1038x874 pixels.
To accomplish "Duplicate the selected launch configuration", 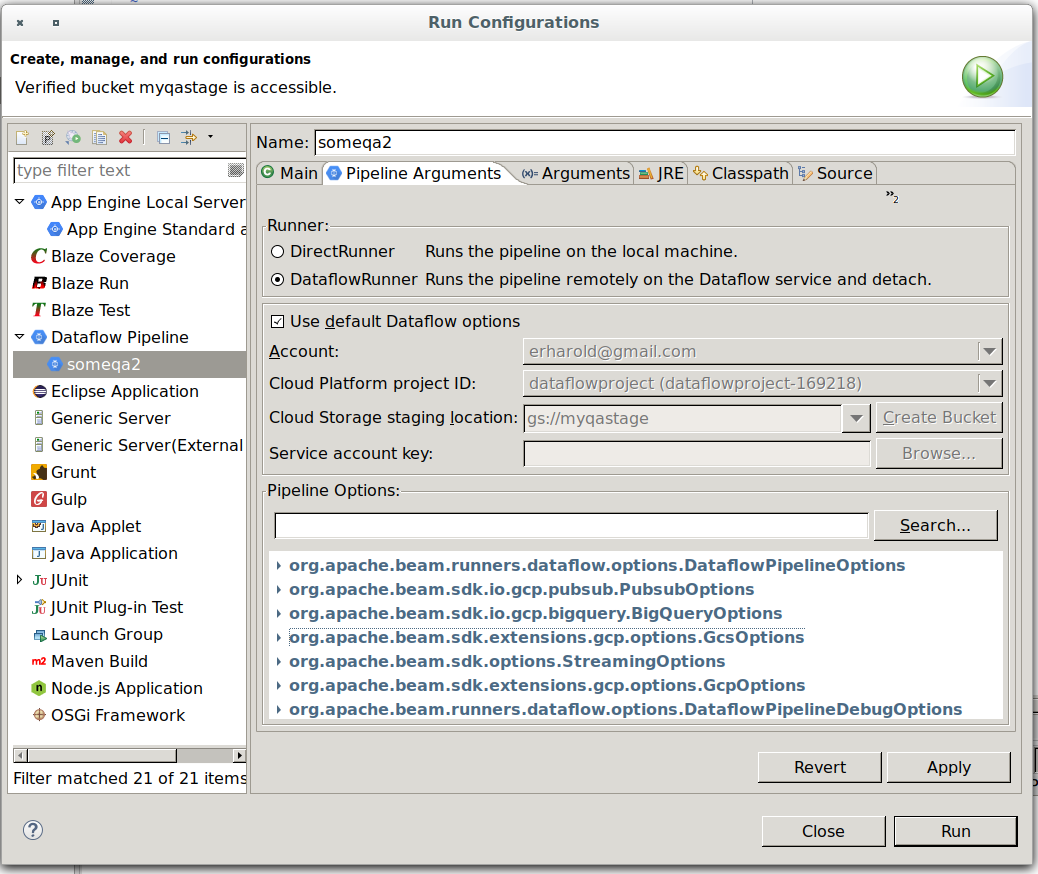I will click(99, 136).
